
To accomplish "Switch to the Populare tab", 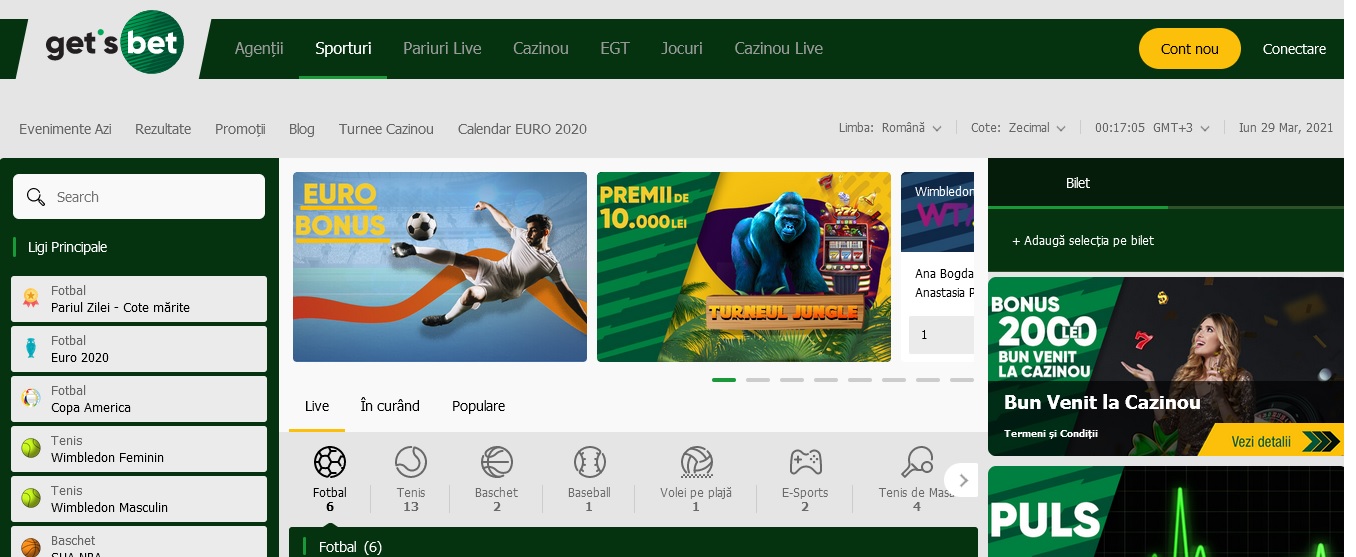I will (478, 406).
